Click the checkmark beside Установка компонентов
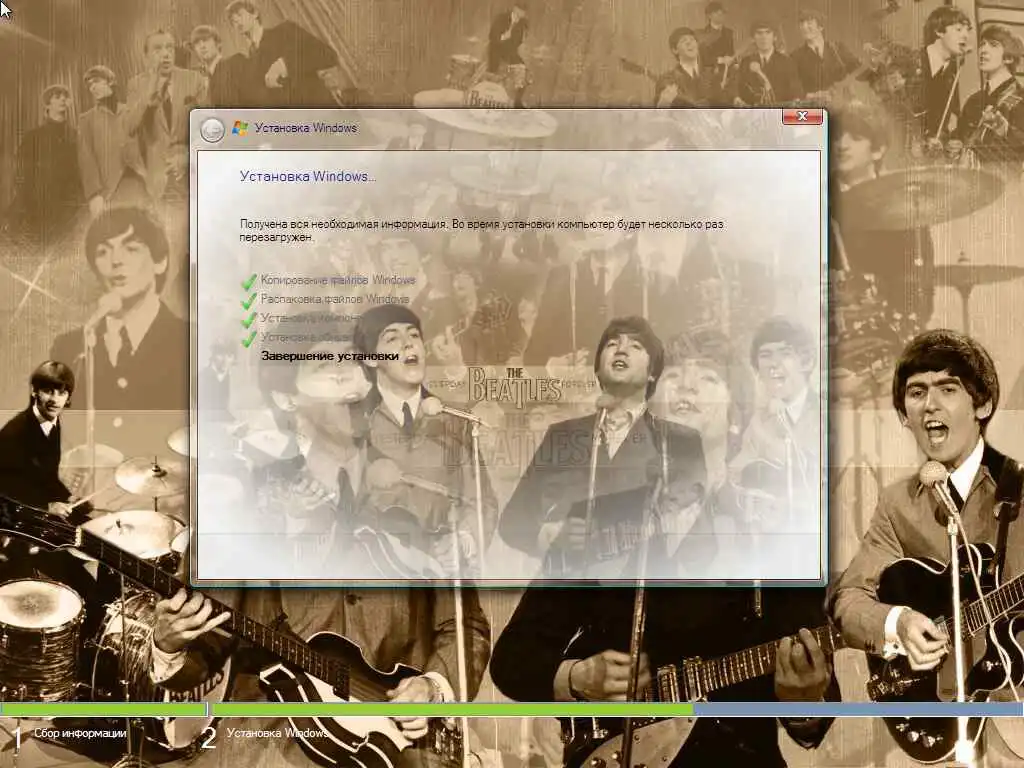This screenshot has width=1024, height=768. (248, 319)
